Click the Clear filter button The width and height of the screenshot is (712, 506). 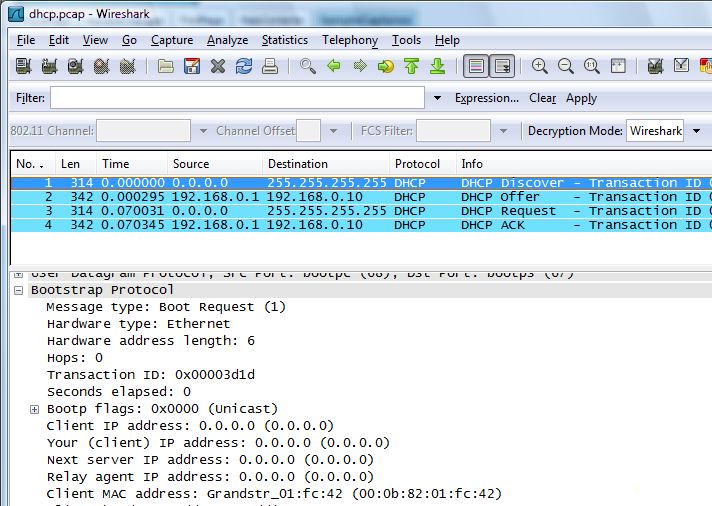543,98
